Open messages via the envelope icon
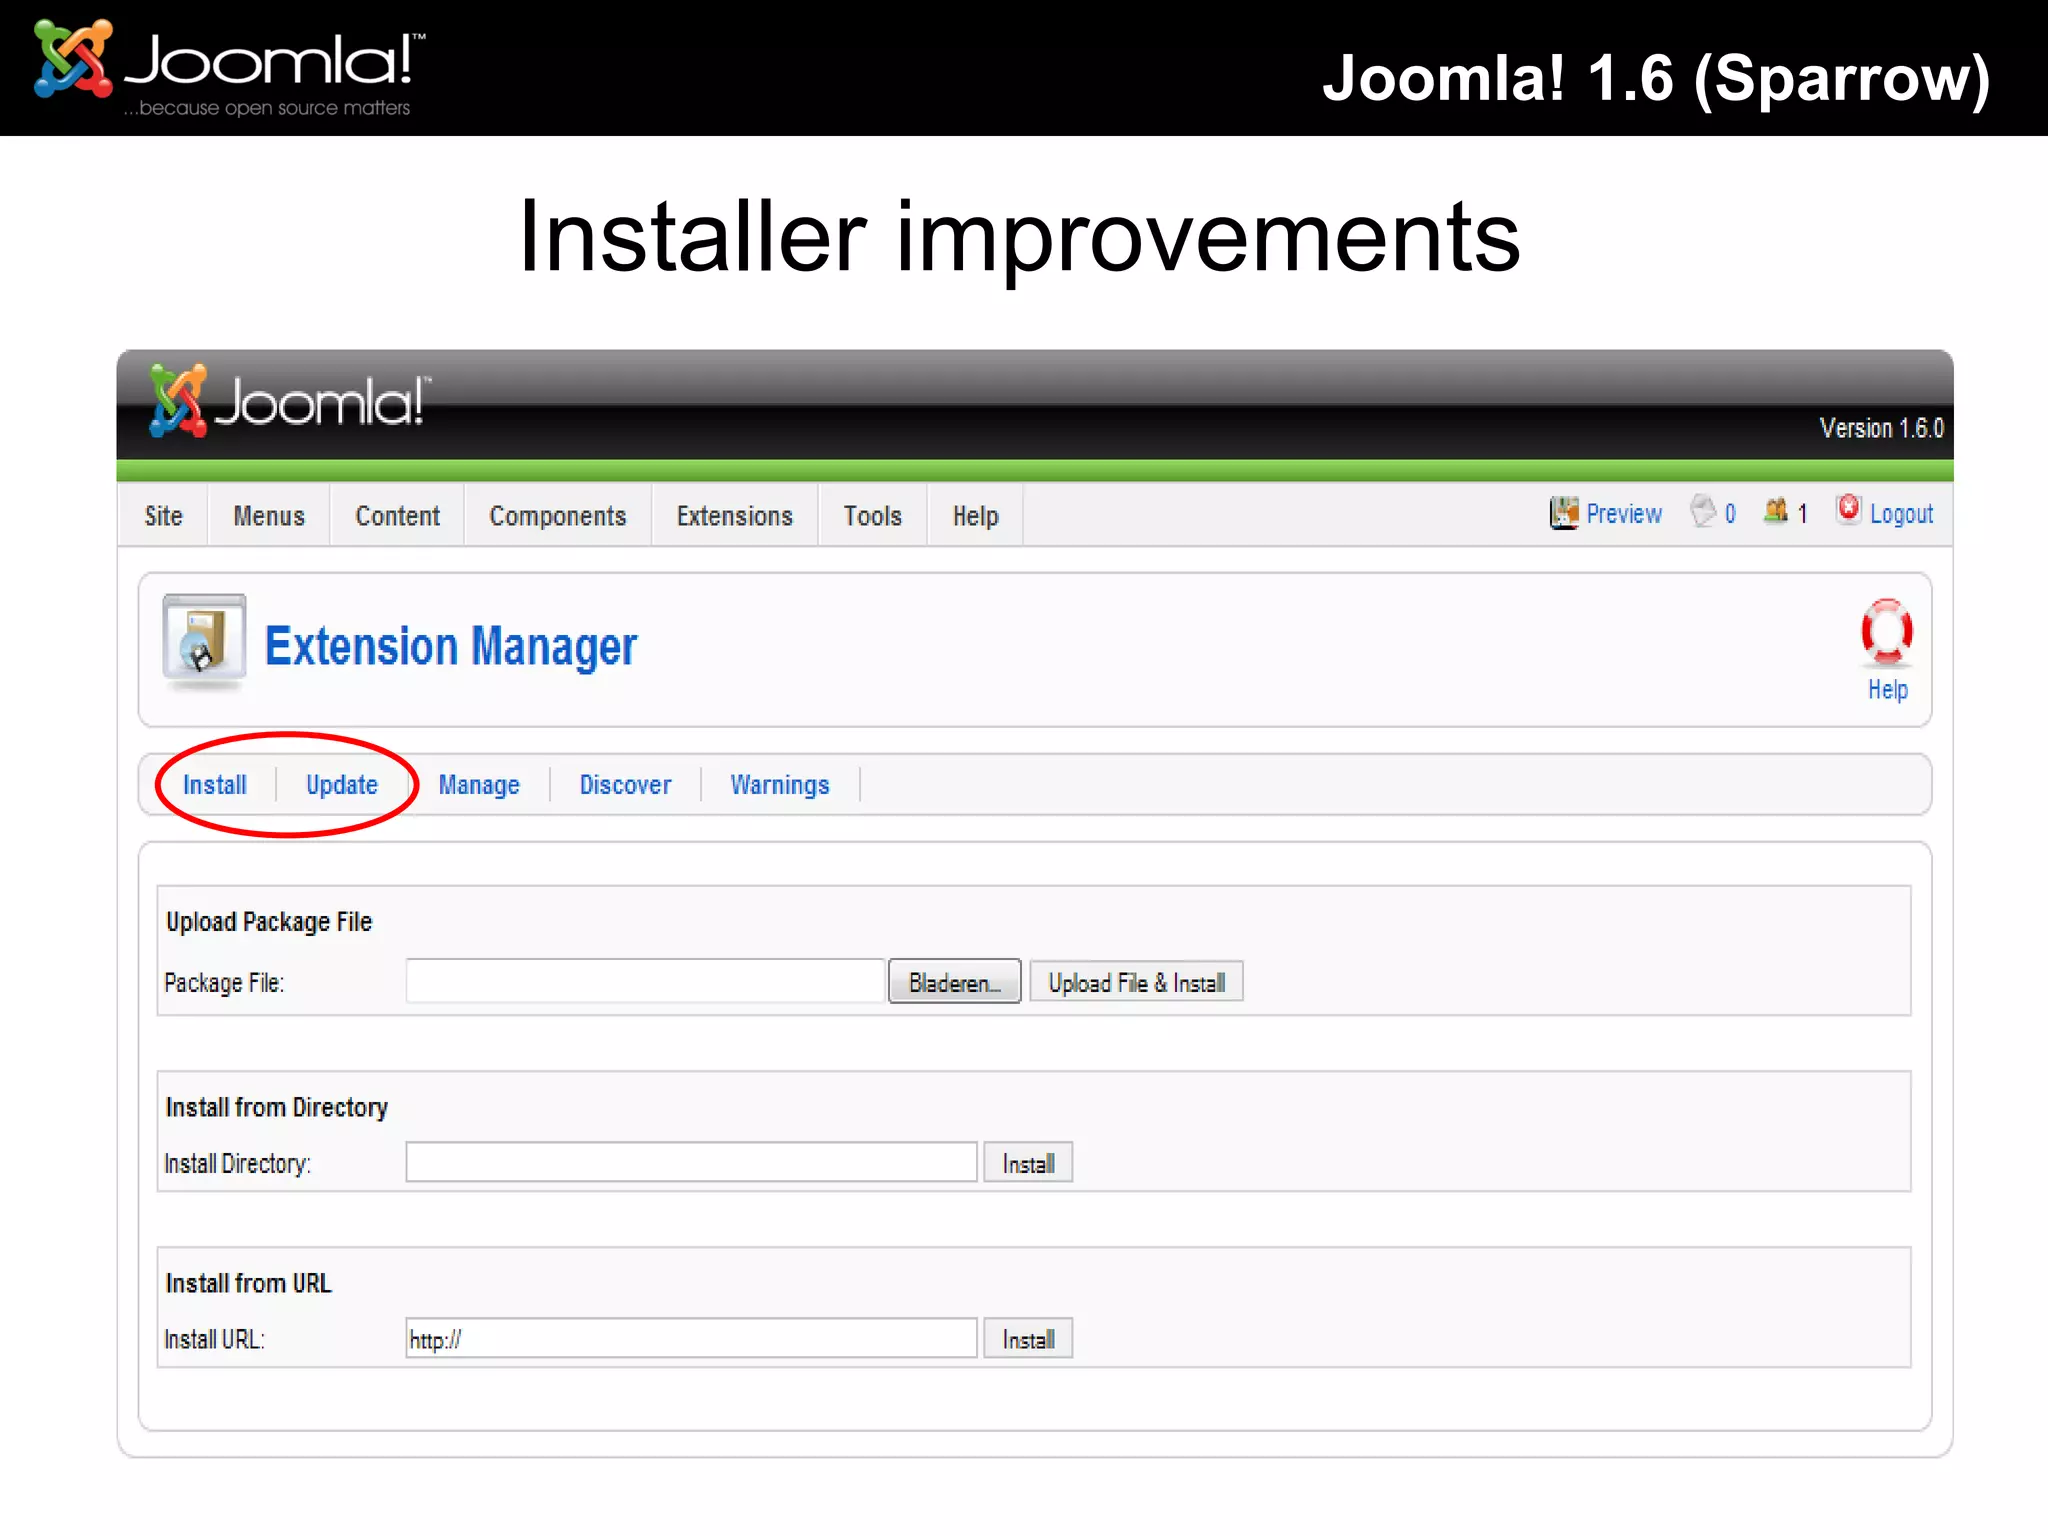The width and height of the screenshot is (2048, 1536). point(1703,511)
